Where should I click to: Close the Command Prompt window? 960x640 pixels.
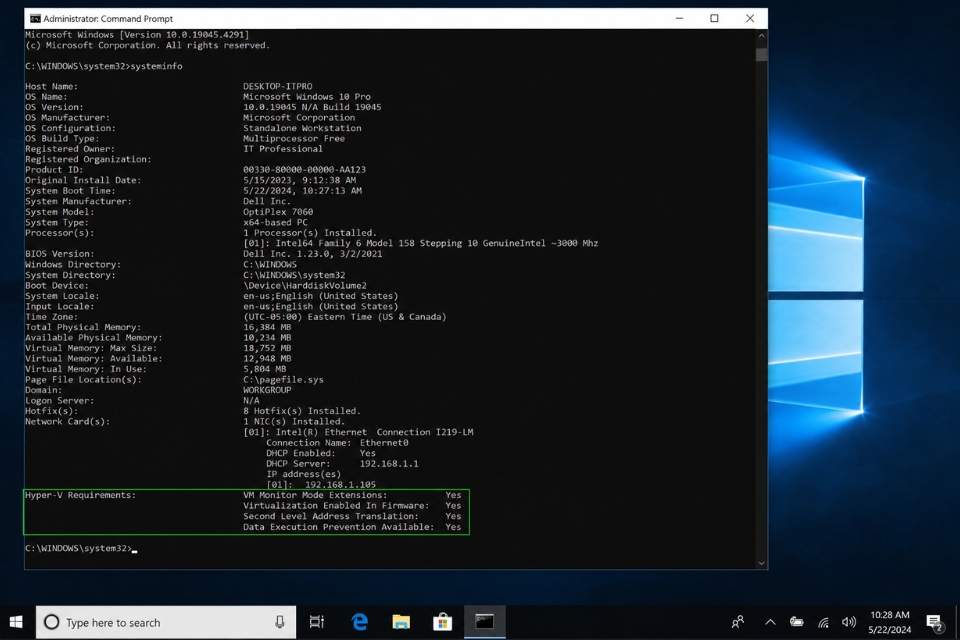pyautogui.click(x=749, y=18)
